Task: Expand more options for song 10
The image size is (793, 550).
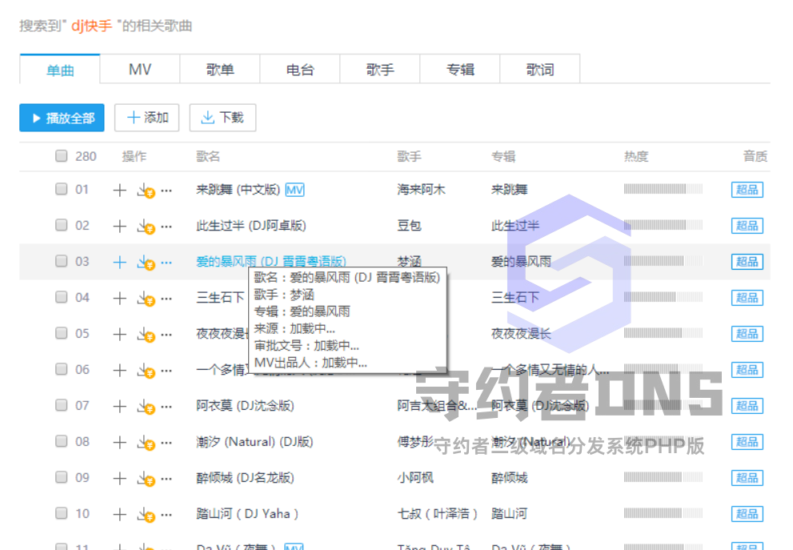Action: pos(166,514)
